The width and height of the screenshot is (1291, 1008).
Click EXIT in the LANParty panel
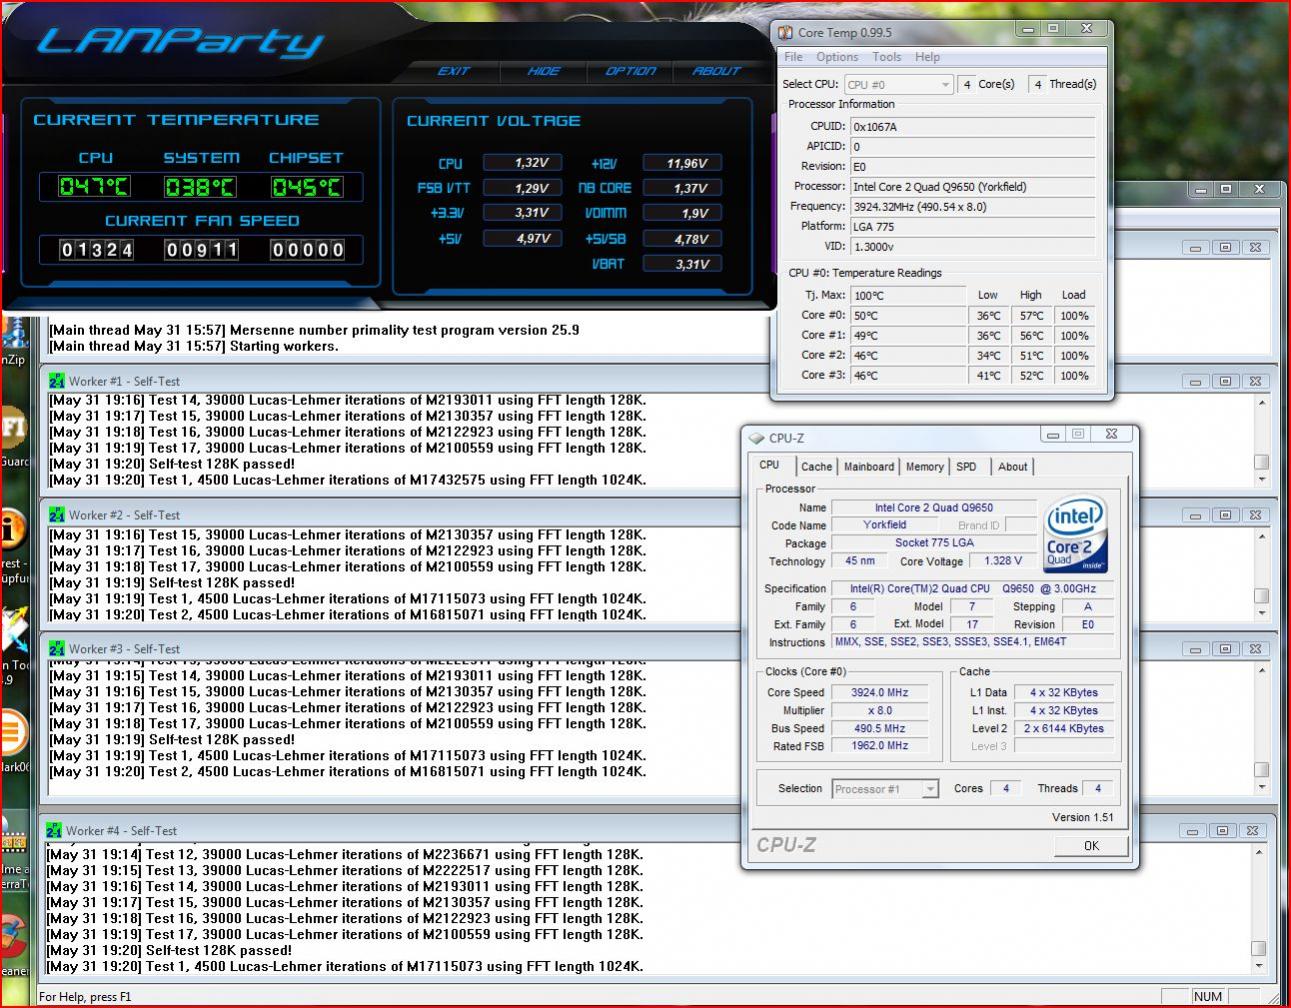pyautogui.click(x=453, y=71)
